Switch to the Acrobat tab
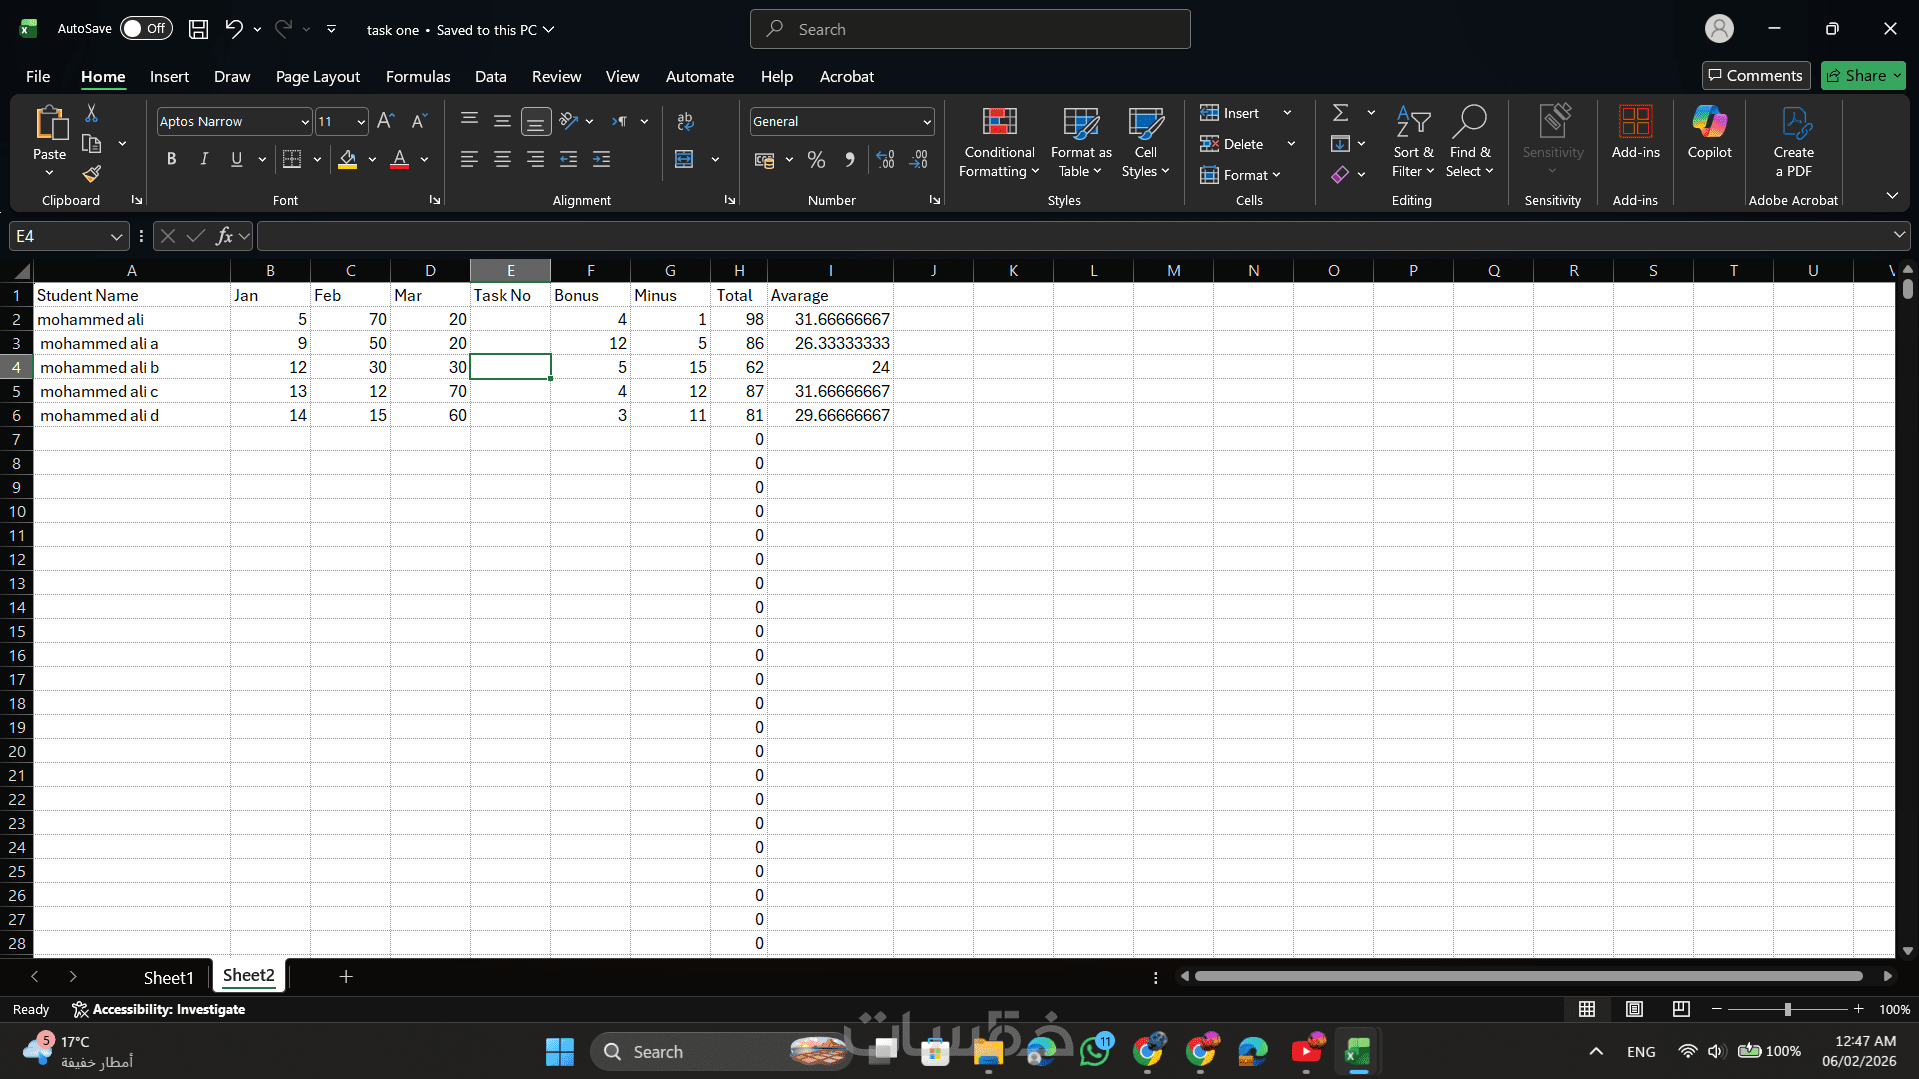 point(846,77)
